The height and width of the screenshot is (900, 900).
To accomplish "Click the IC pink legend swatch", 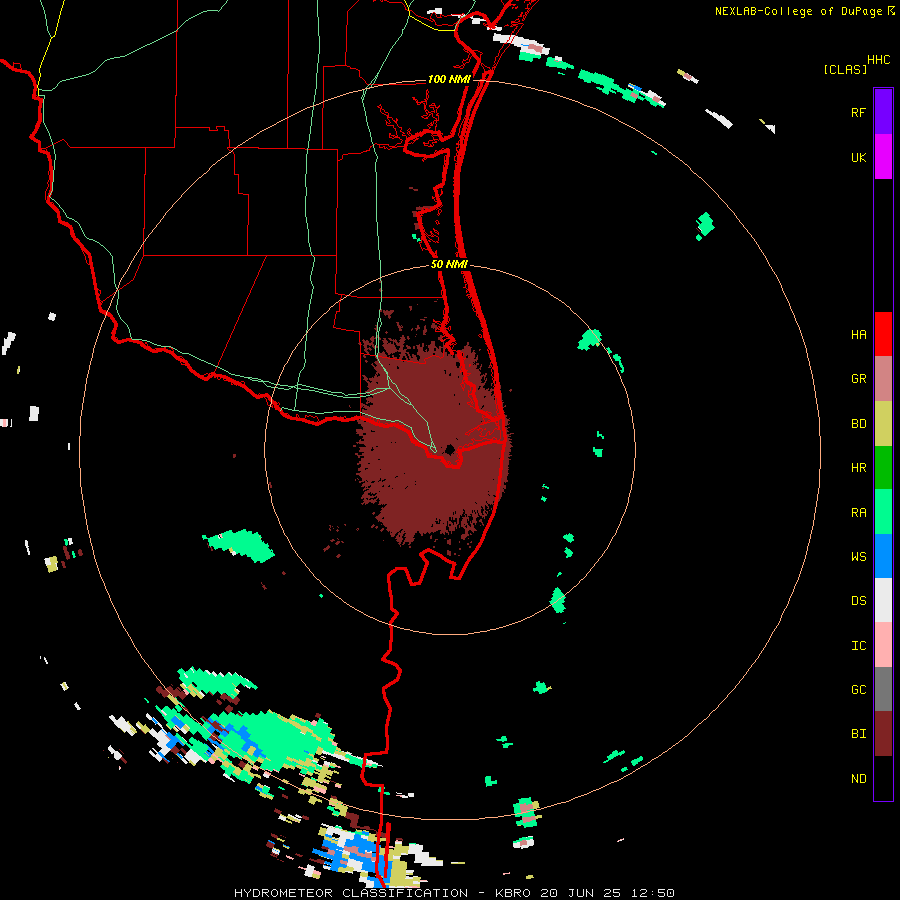I will click(883, 645).
